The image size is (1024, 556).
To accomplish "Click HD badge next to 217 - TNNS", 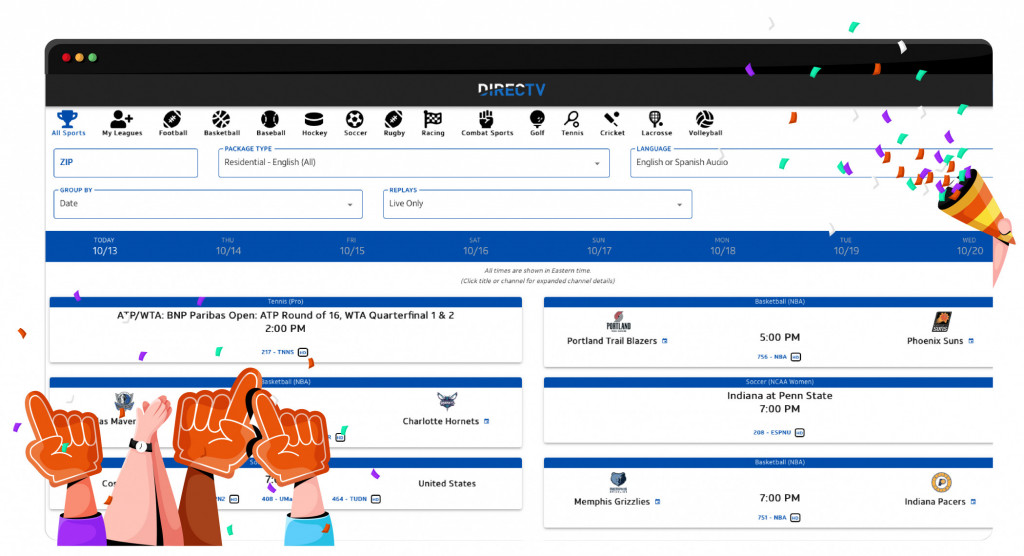I will click(303, 352).
